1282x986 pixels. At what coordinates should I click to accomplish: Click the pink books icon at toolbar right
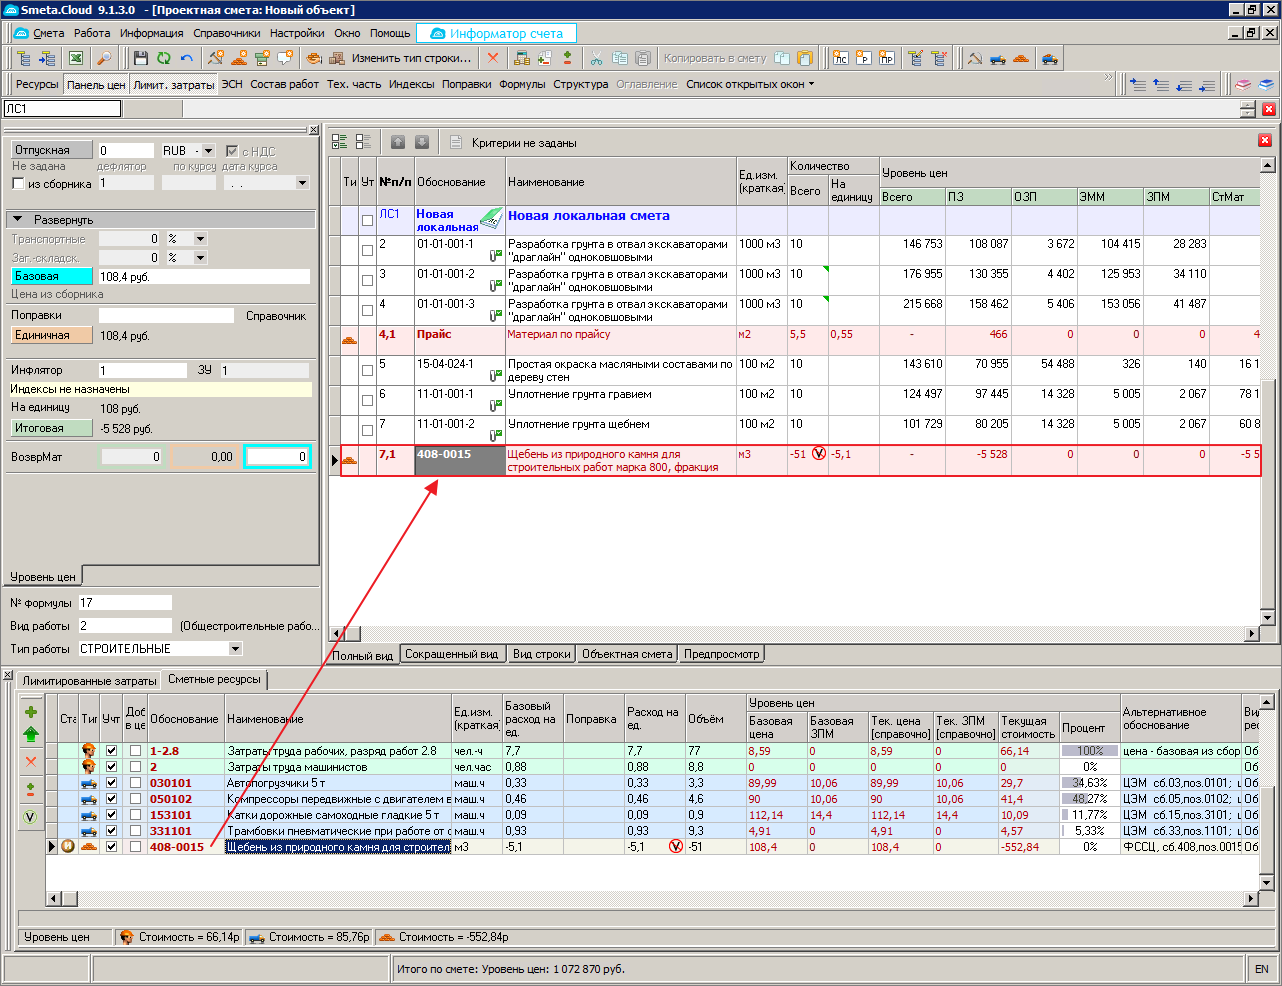[1243, 85]
